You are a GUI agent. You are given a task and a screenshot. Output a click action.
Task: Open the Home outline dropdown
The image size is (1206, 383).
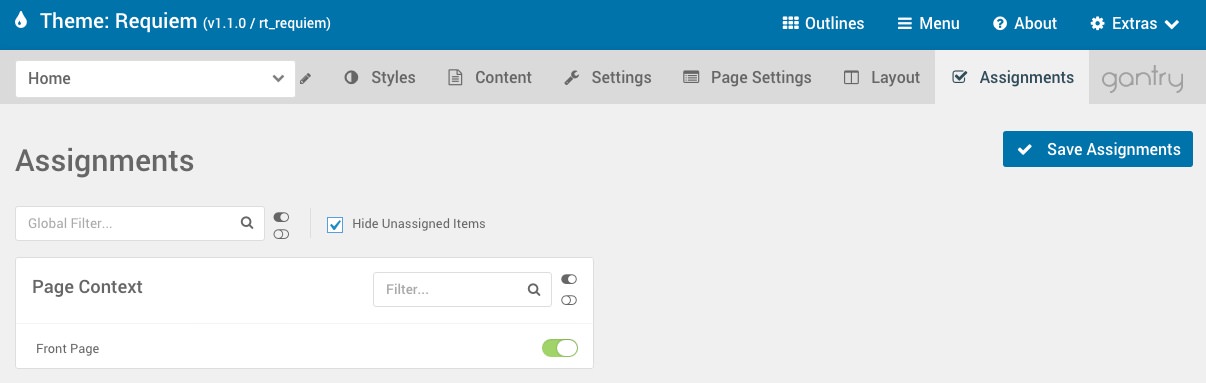155,78
